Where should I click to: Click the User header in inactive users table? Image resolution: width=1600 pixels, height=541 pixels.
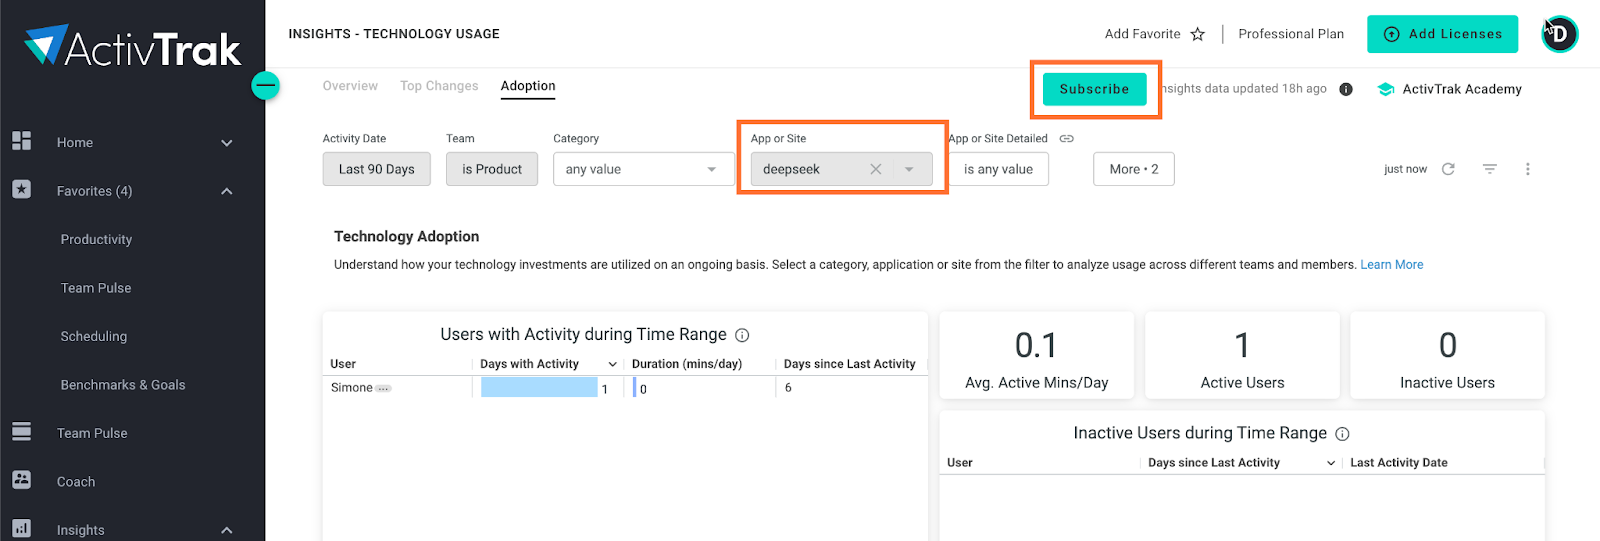(960, 463)
